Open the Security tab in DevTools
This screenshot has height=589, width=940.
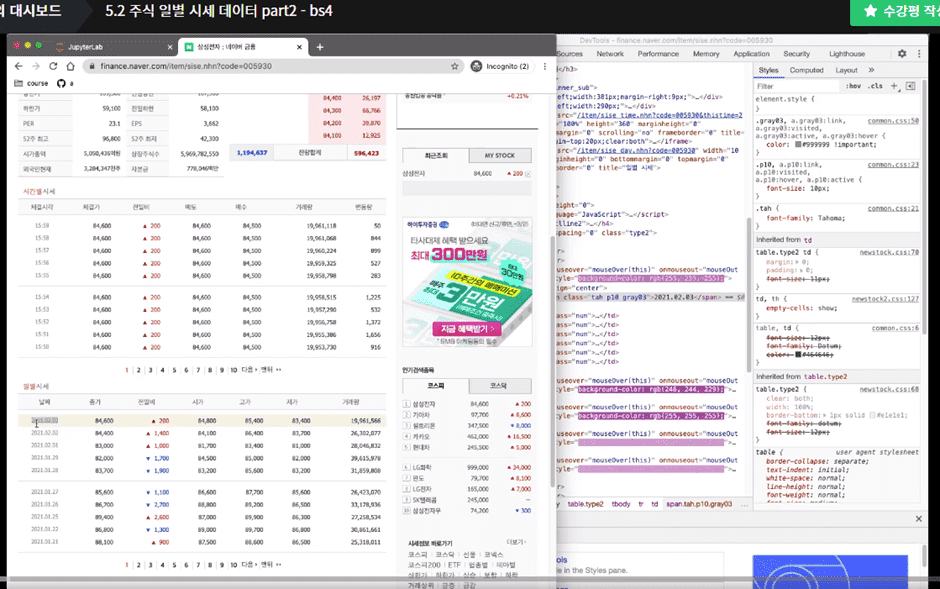[796, 54]
